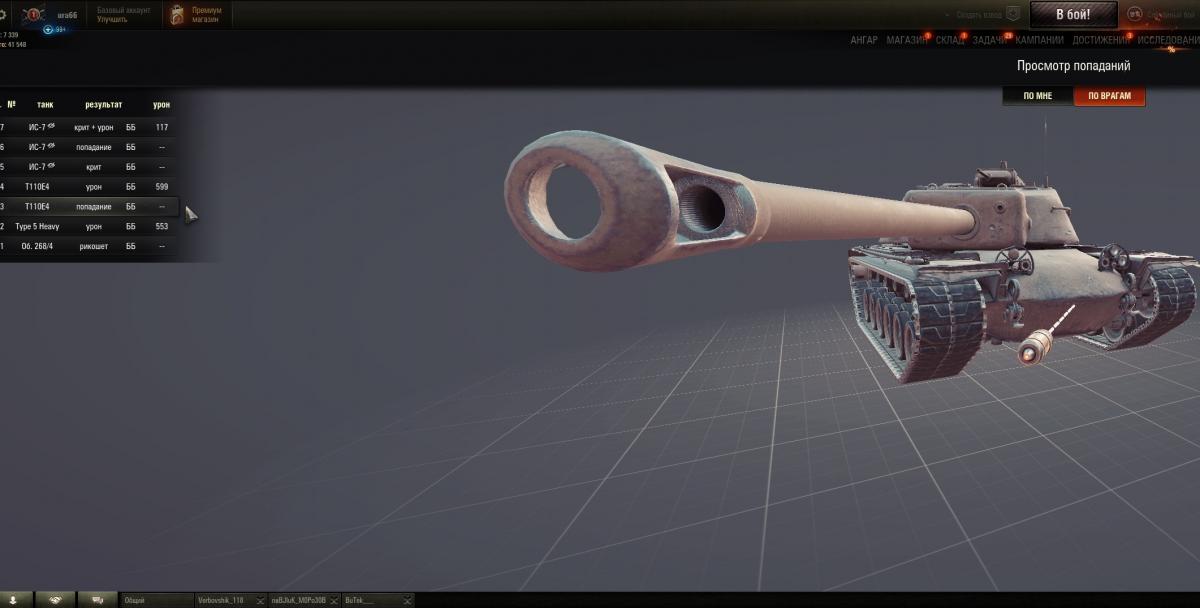Image resolution: width=1200 pixels, height=608 pixels.
Task: Open the 'Задачи' tab
Action: (990, 40)
